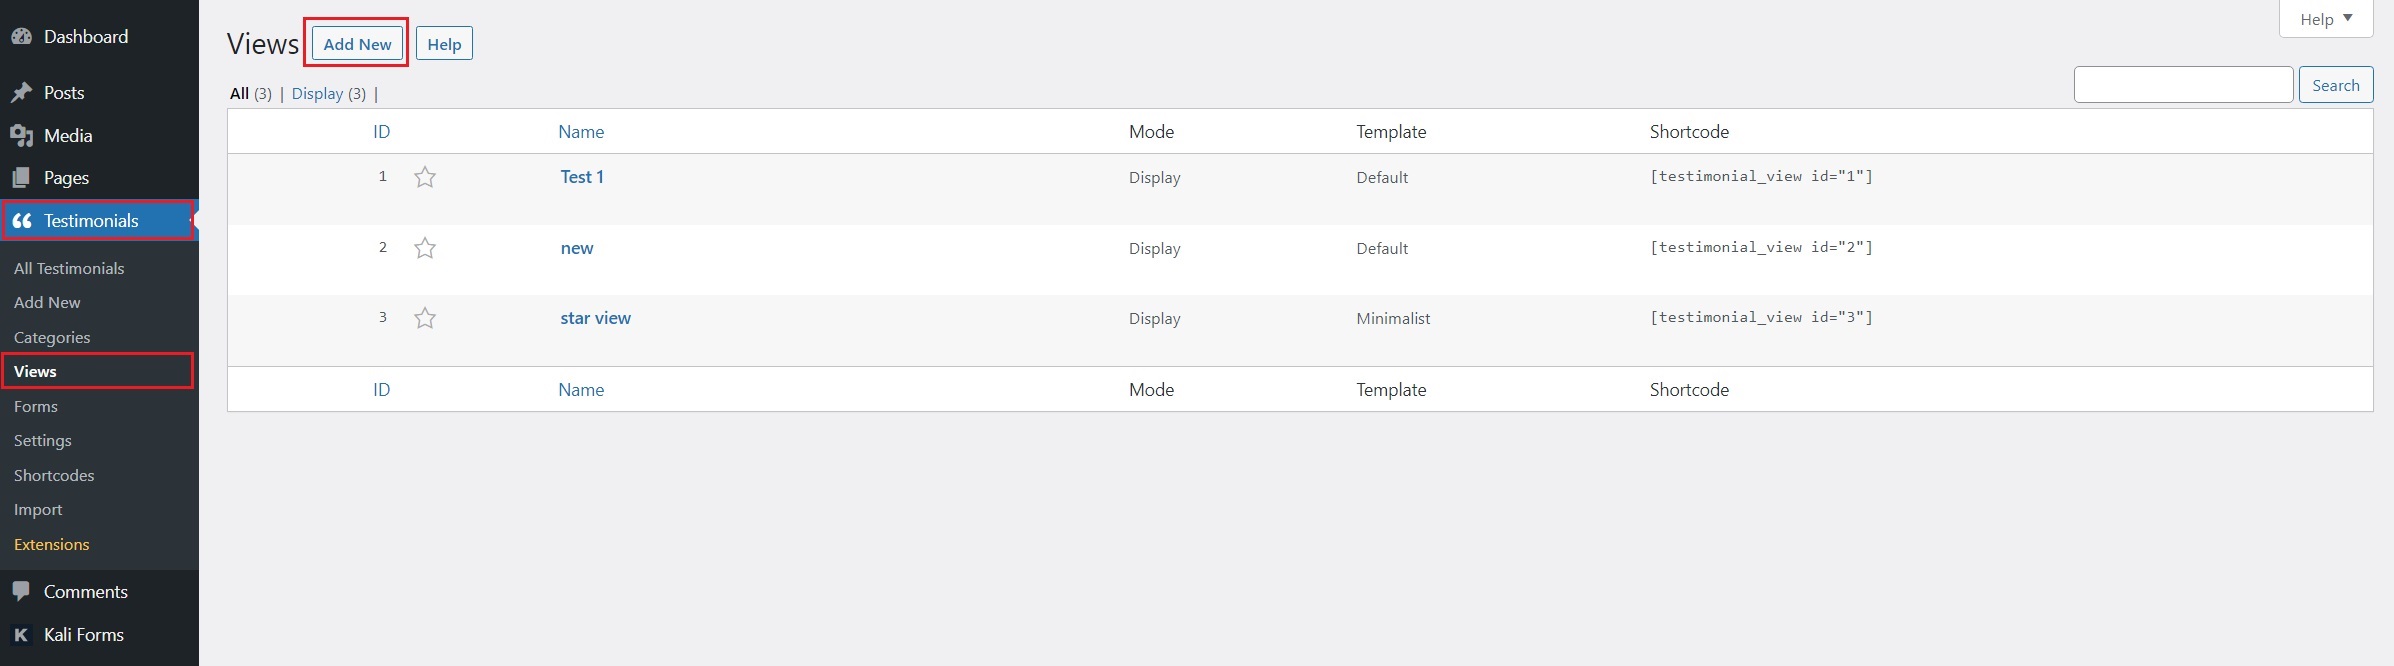
Task: Click the Testimonials quote icon
Action: [21, 221]
